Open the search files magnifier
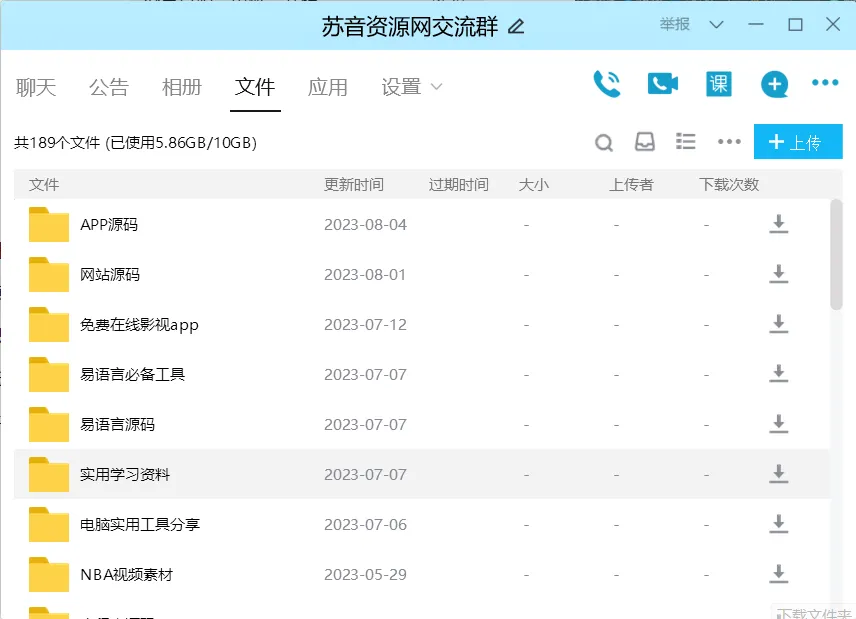856x619 pixels. pyautogui.click(x=604, y=143)
